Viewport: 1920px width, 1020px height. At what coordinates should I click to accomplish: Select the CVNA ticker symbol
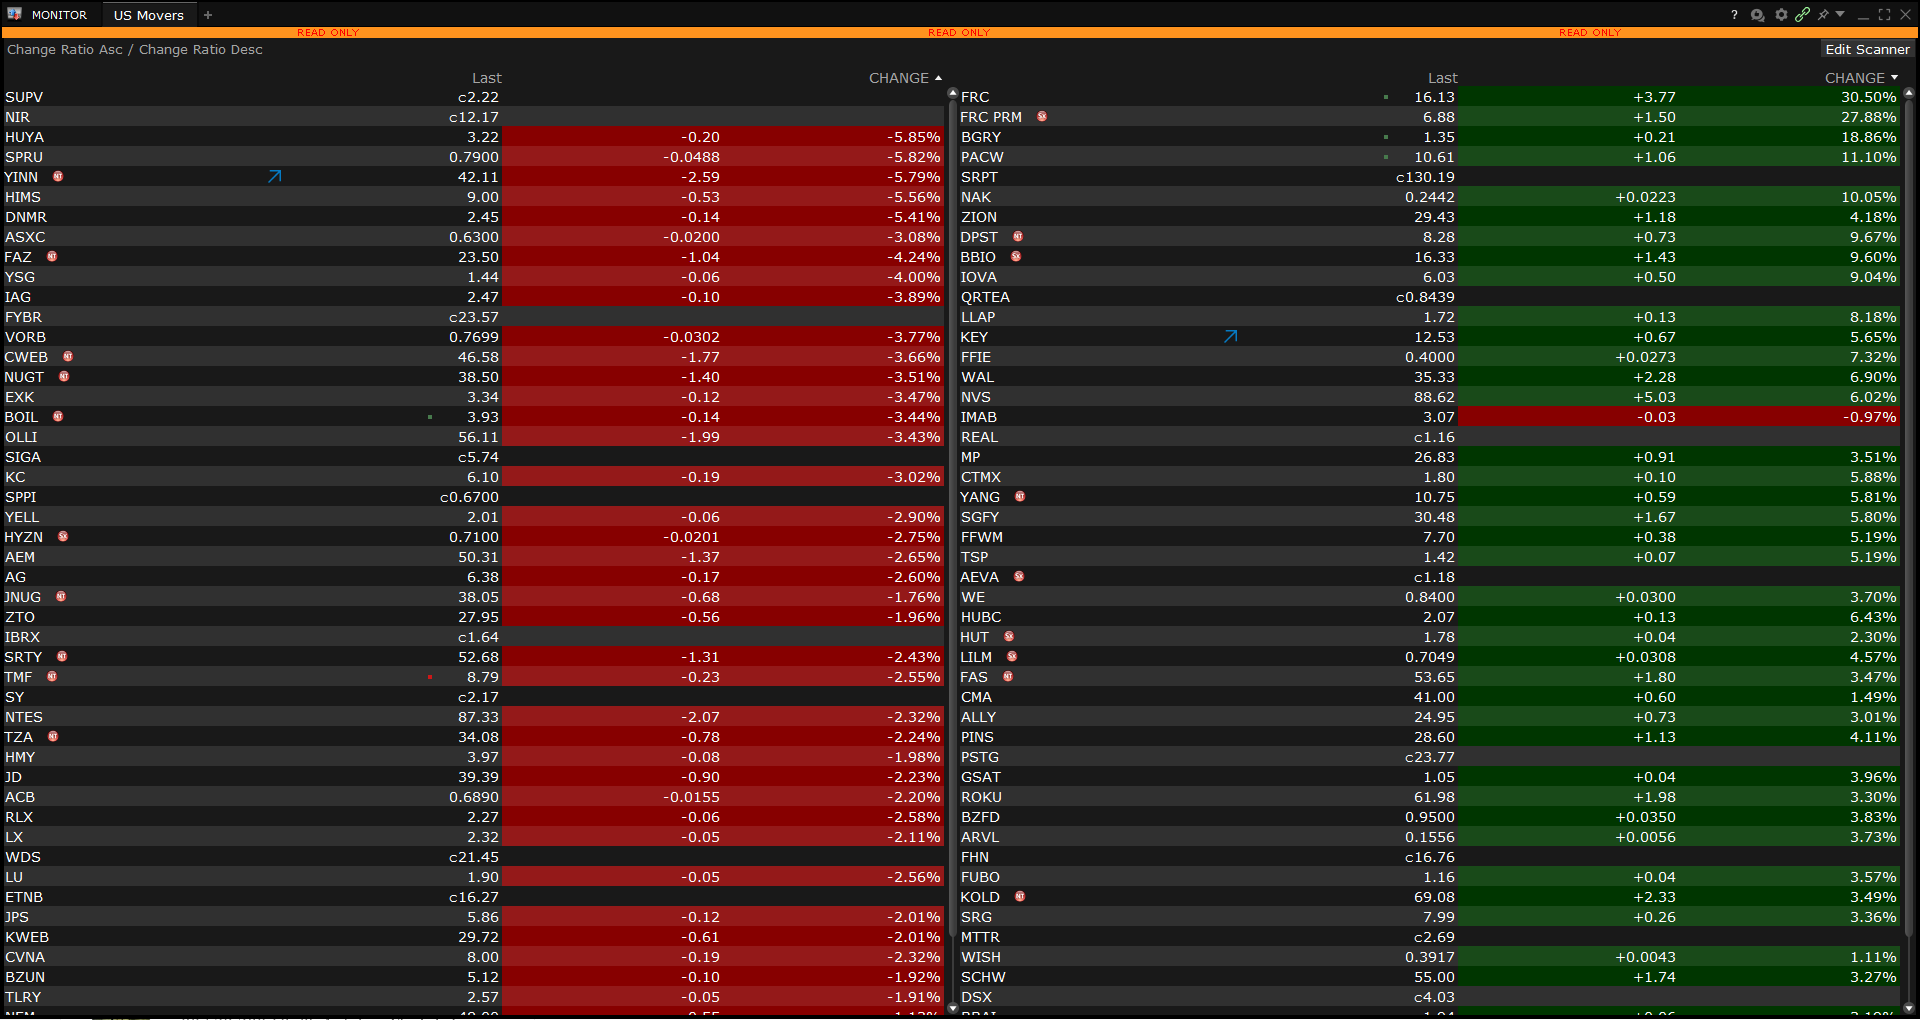click(x=25, y=957)
